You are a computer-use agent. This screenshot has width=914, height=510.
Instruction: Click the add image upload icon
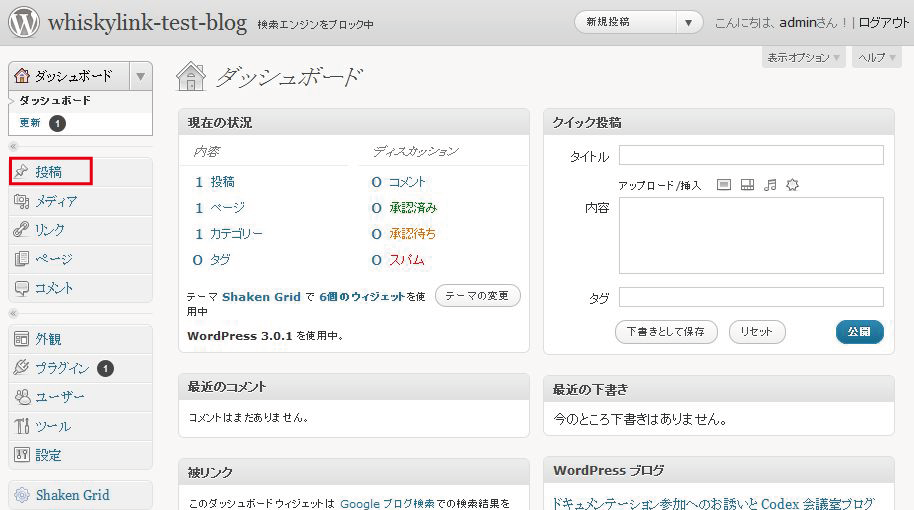click(723, 185)
